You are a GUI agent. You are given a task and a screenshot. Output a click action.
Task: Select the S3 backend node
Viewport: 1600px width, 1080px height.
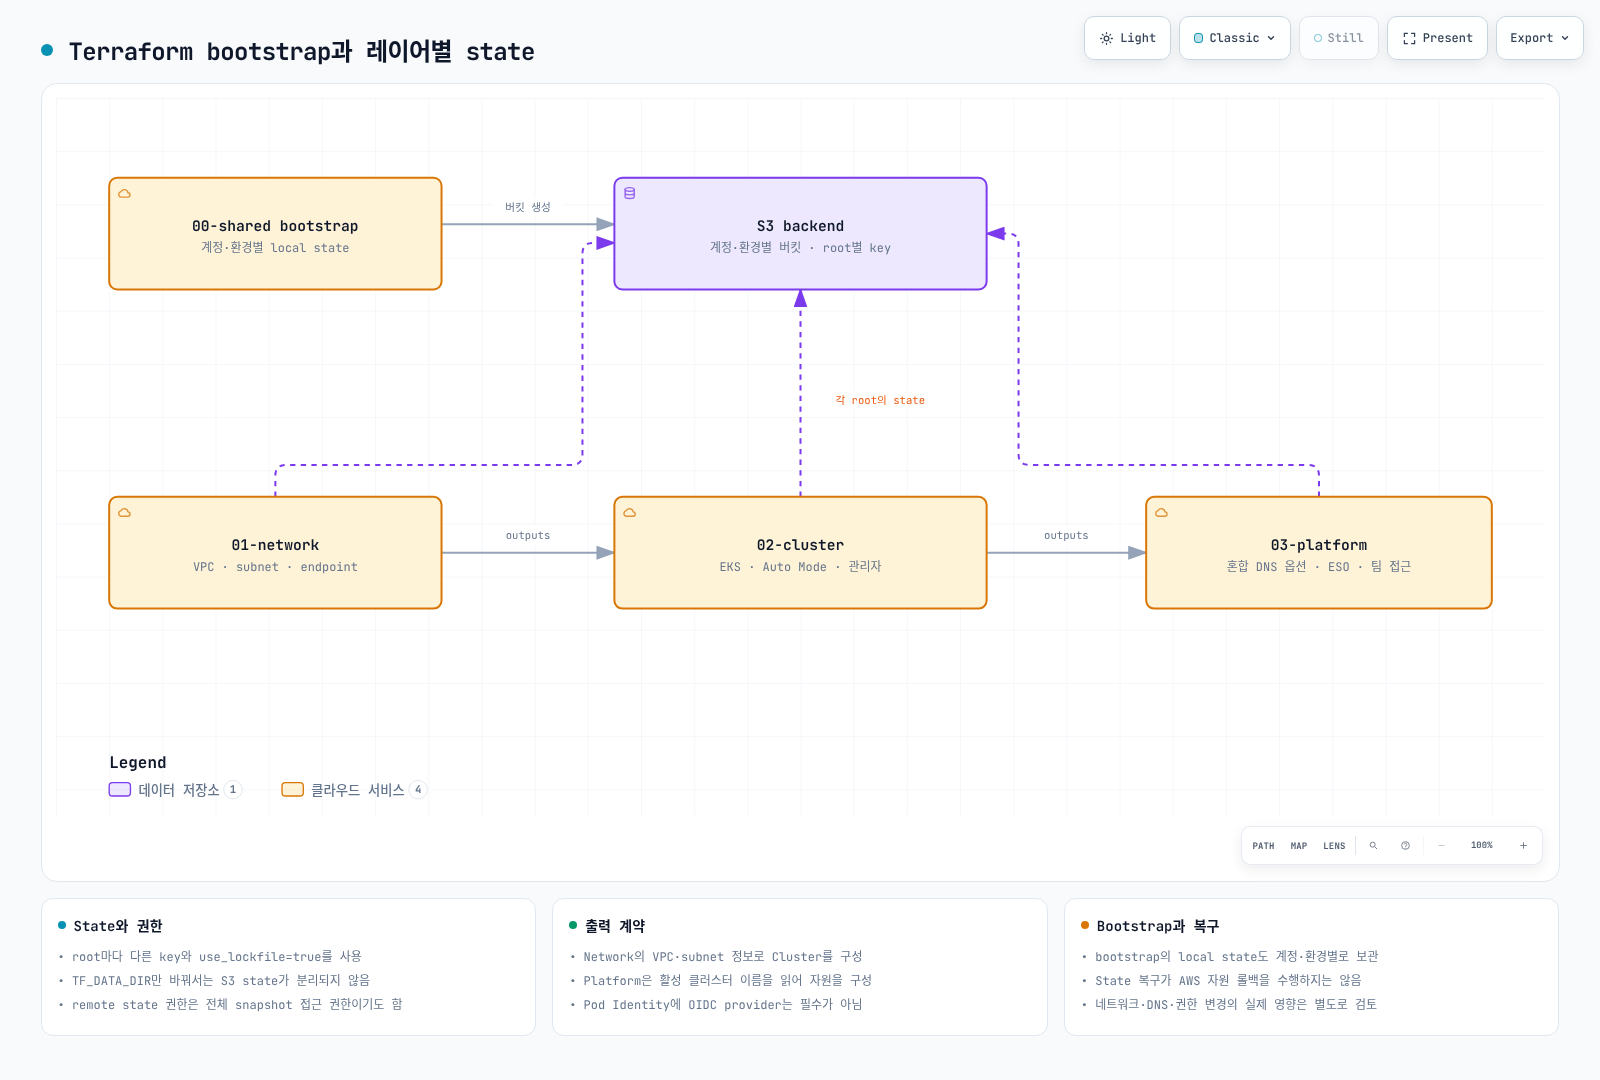point(800,234)
